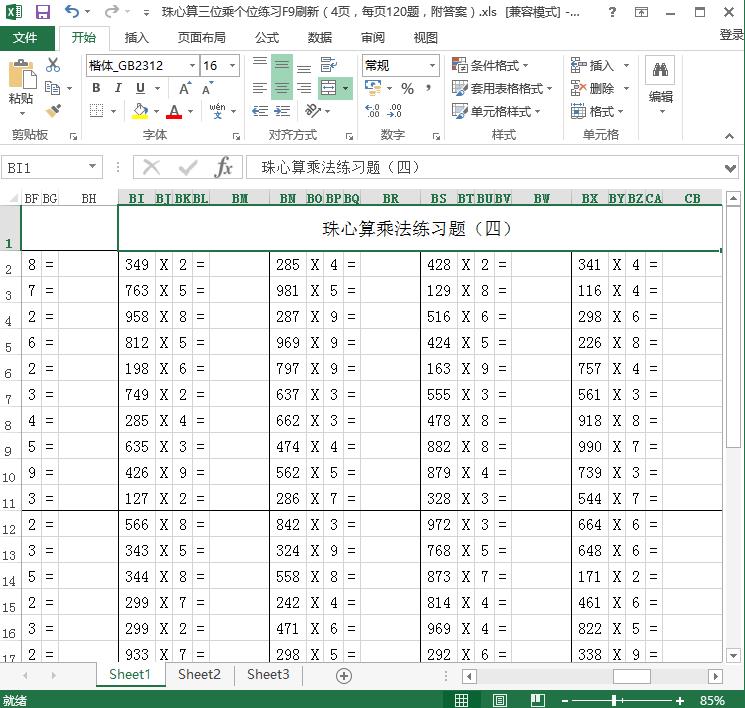Image resolution: width=745 pixels, height=708 pixels.
Task: Collapse the ribbon with the up chevron
Action: [x=729, y=136]
